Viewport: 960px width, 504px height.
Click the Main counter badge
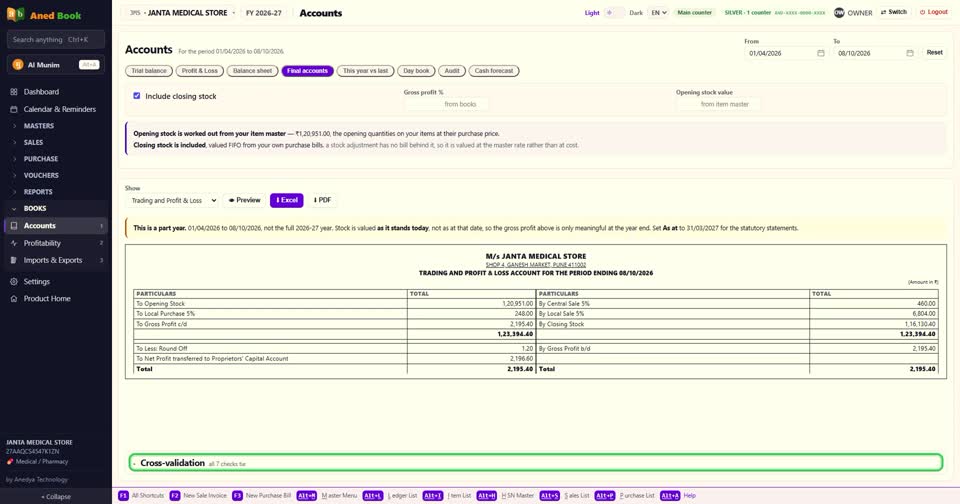(x=694, y=12)
